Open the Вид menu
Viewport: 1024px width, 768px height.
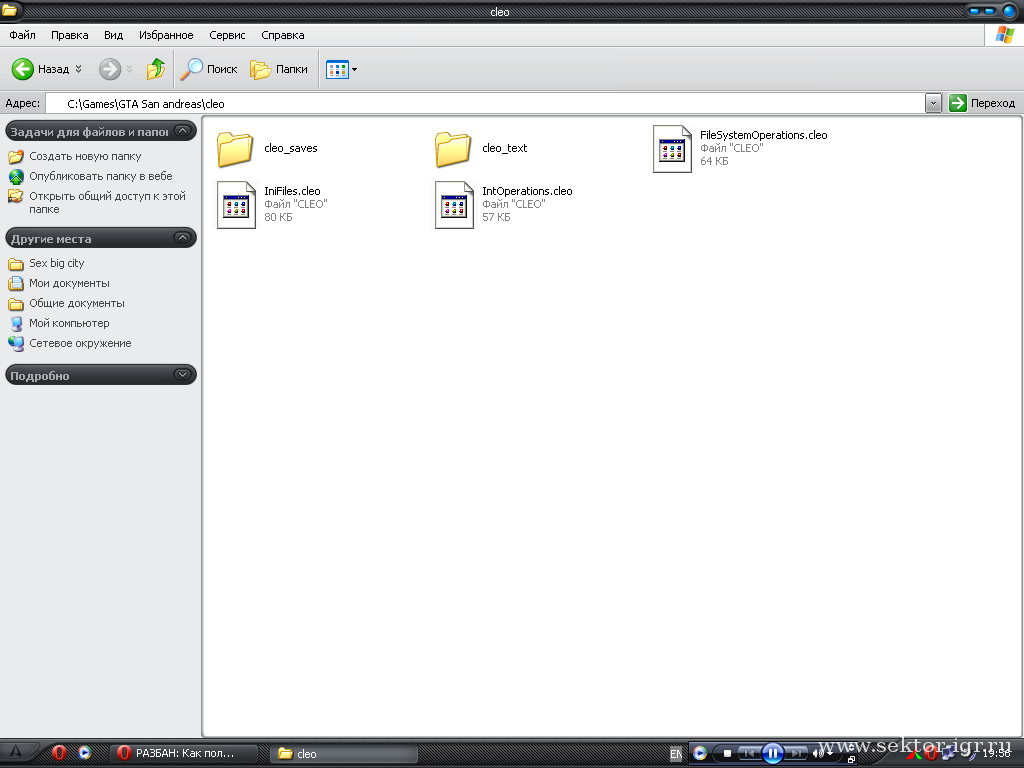tap(114, 35)
